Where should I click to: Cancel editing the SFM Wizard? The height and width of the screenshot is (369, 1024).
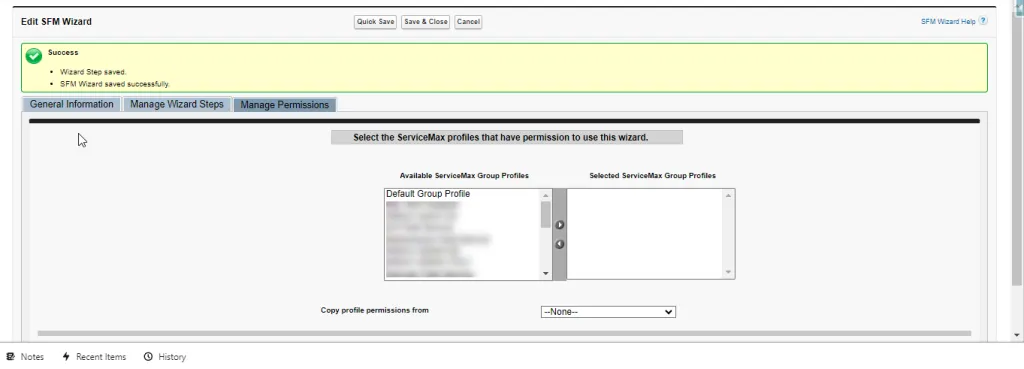[x=468, y=22]
